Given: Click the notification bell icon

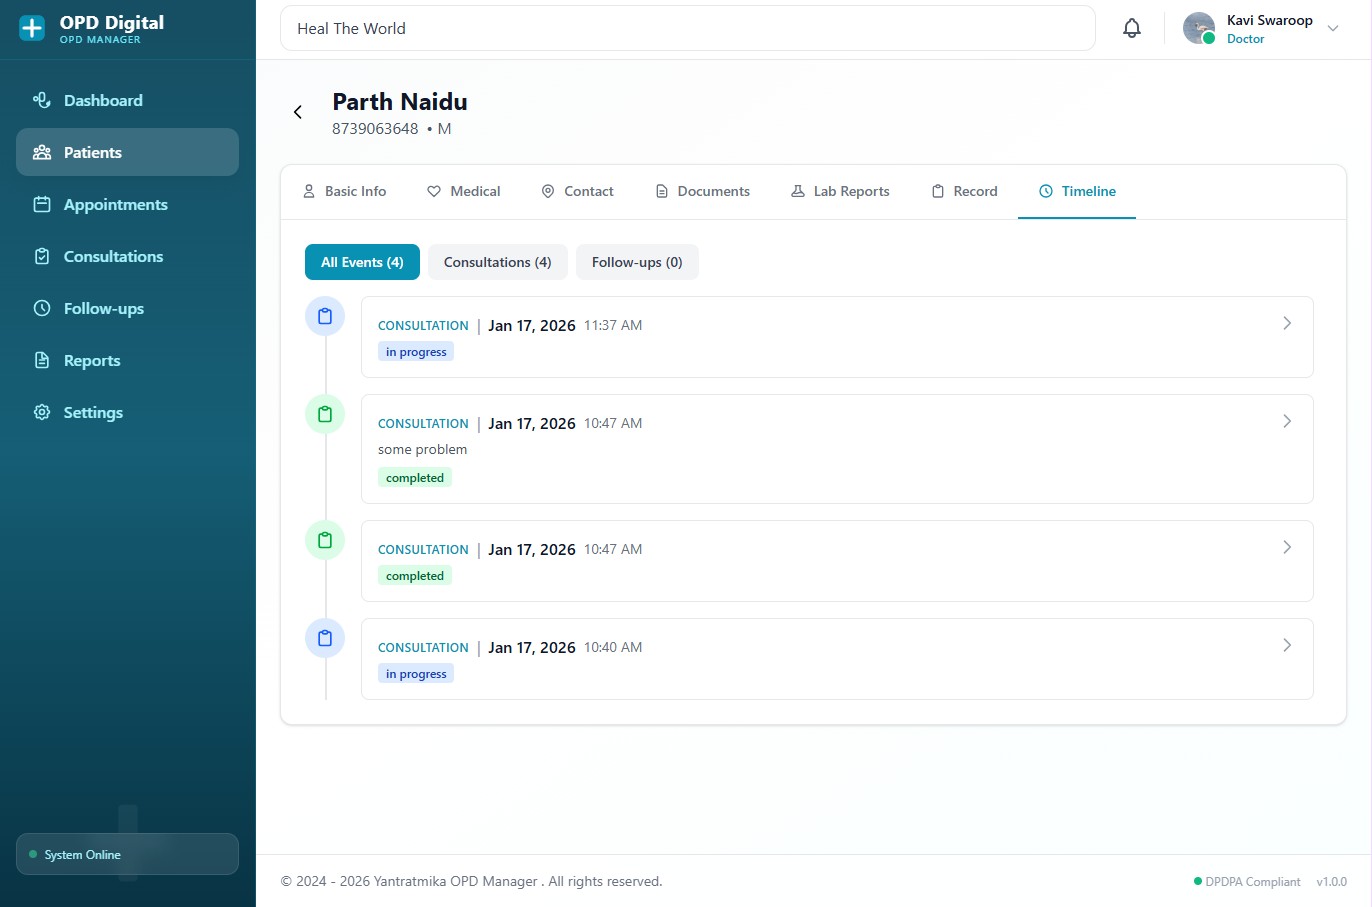Looking at the screenshot, I should point(1131,28).
